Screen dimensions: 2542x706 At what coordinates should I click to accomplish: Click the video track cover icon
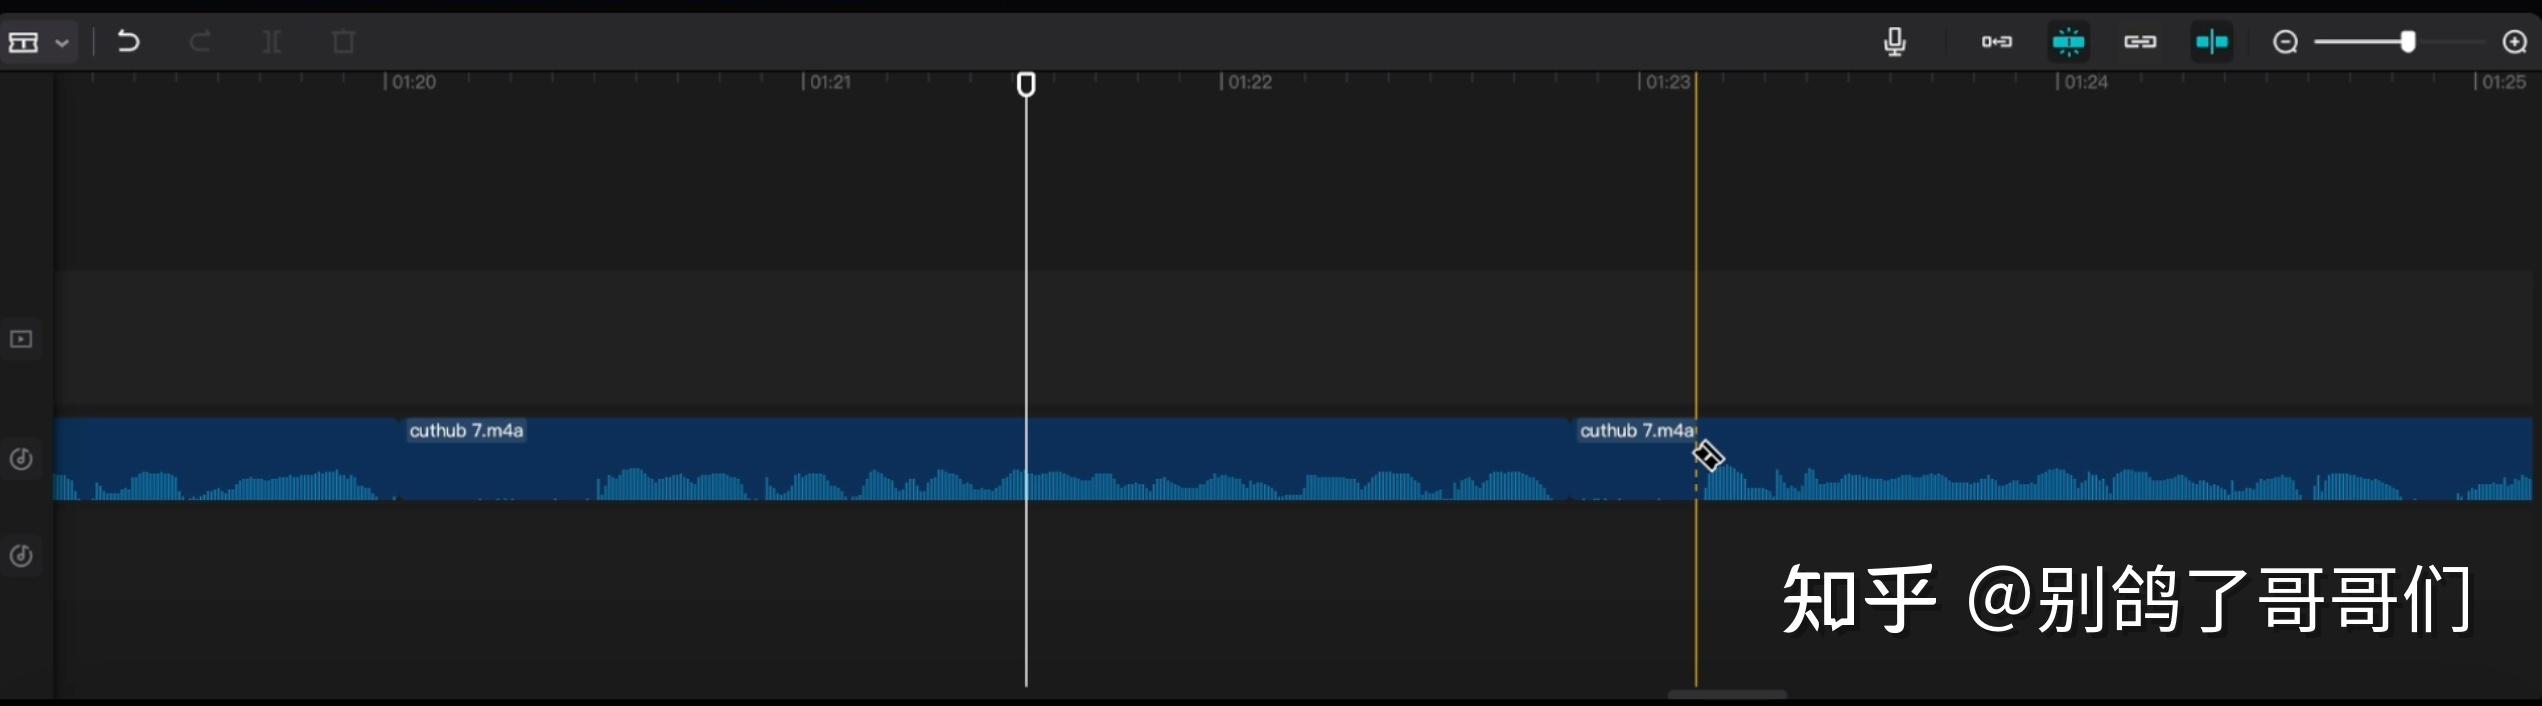21,339
